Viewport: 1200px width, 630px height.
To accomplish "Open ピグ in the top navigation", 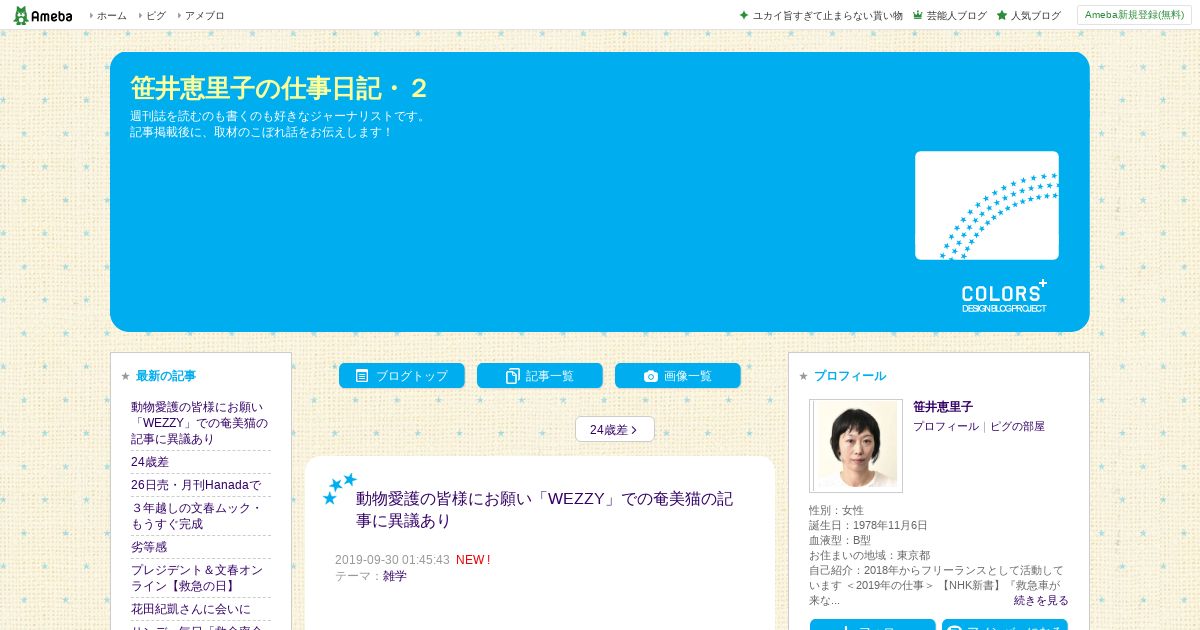I will (156, 16).
